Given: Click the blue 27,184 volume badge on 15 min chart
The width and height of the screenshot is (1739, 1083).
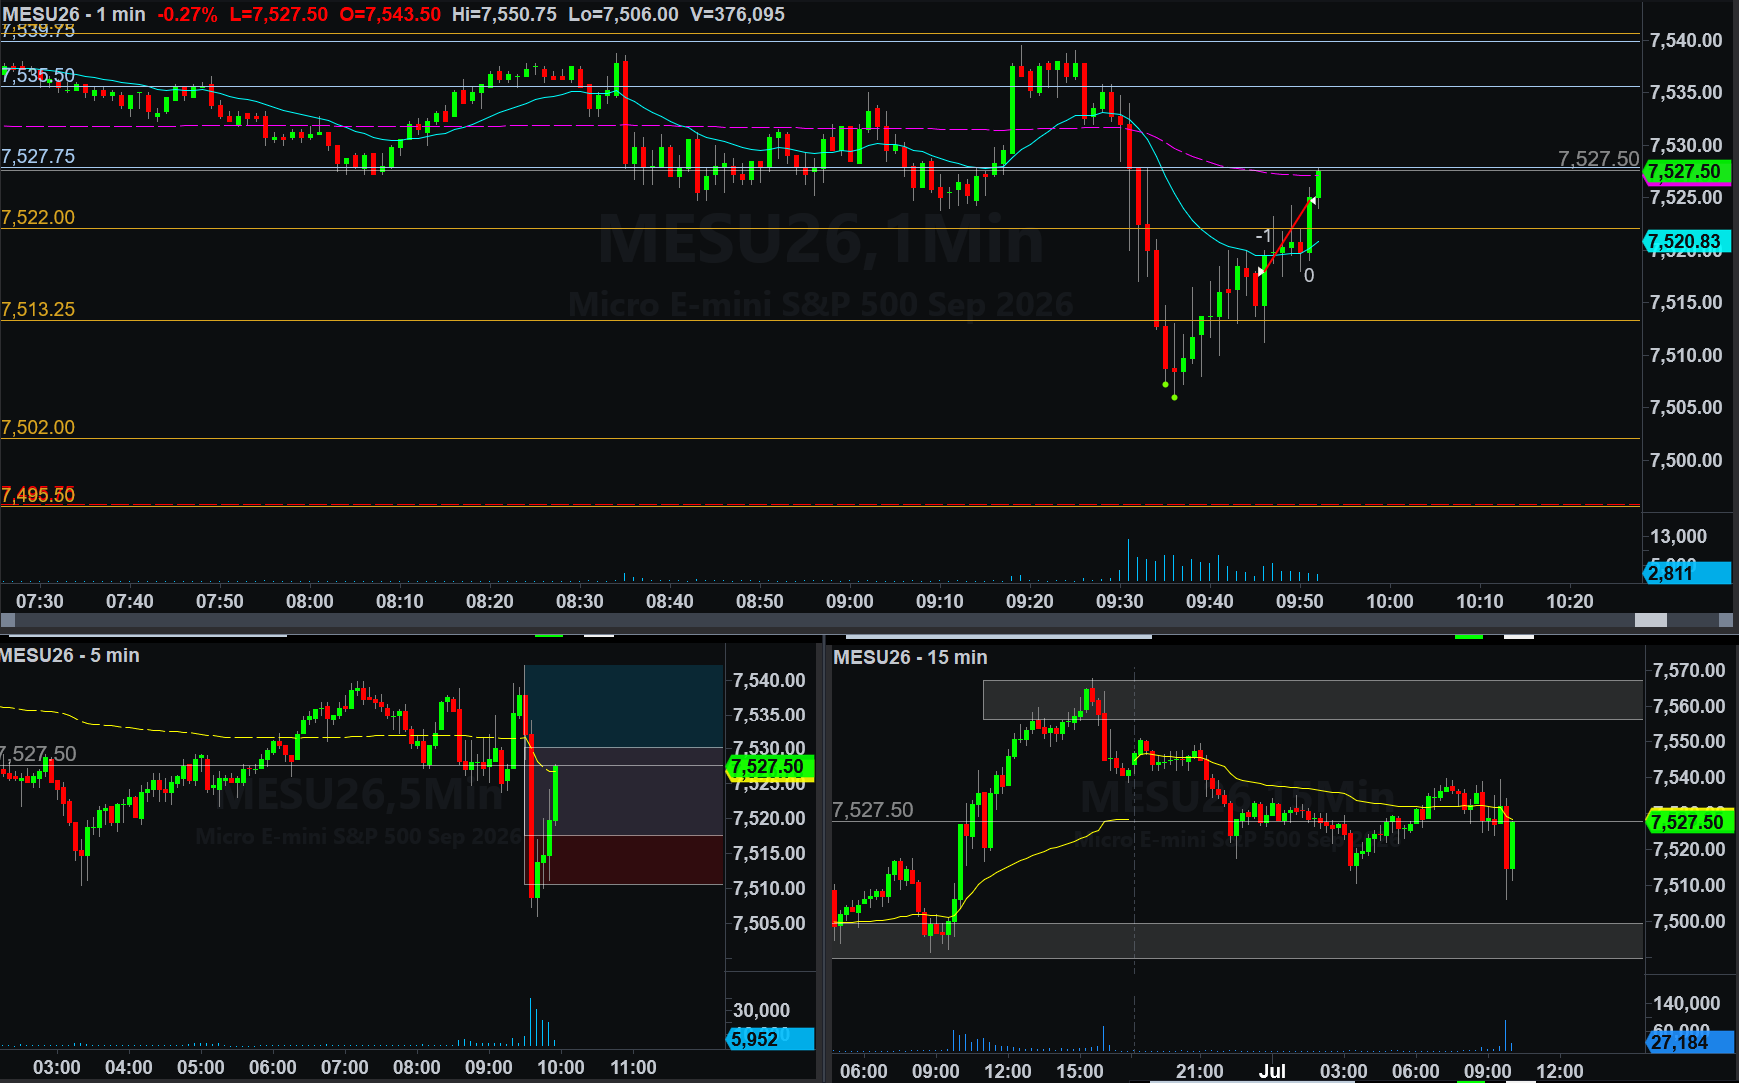Looking at the screenshot, I should (x=1689, y=1042).
